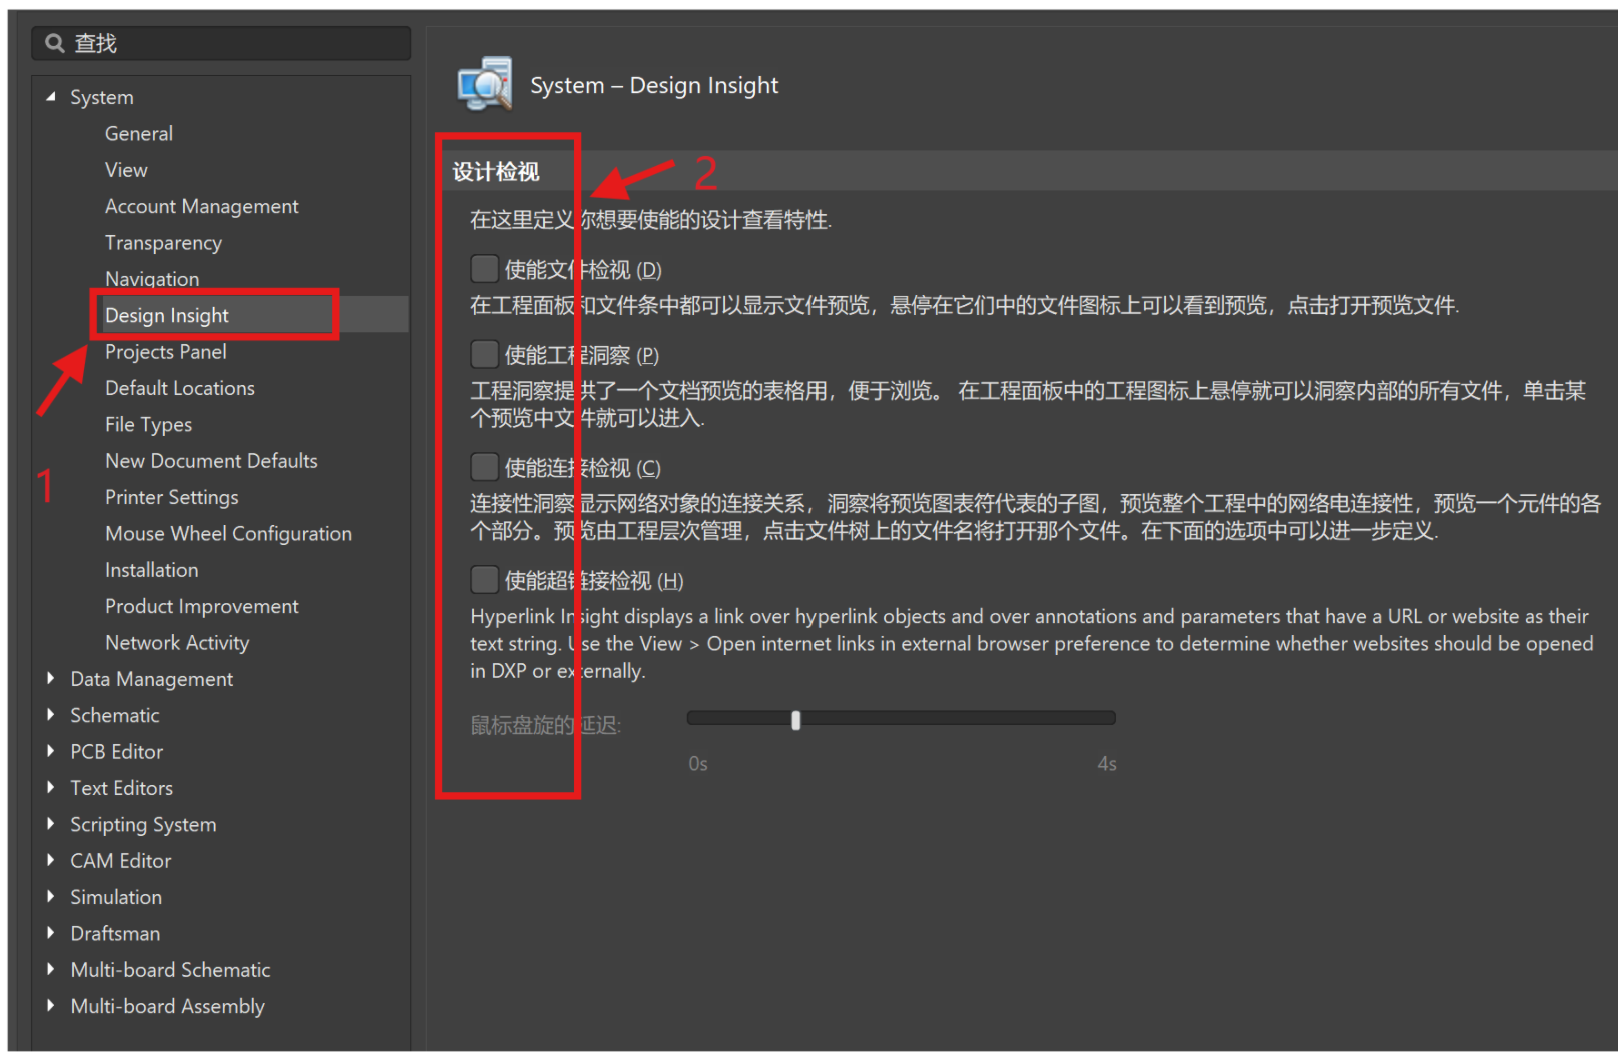Click the search magnifier icon
Image resolution: width=1618 pixels, height=1052 pixels.
(x=55, y=43)
